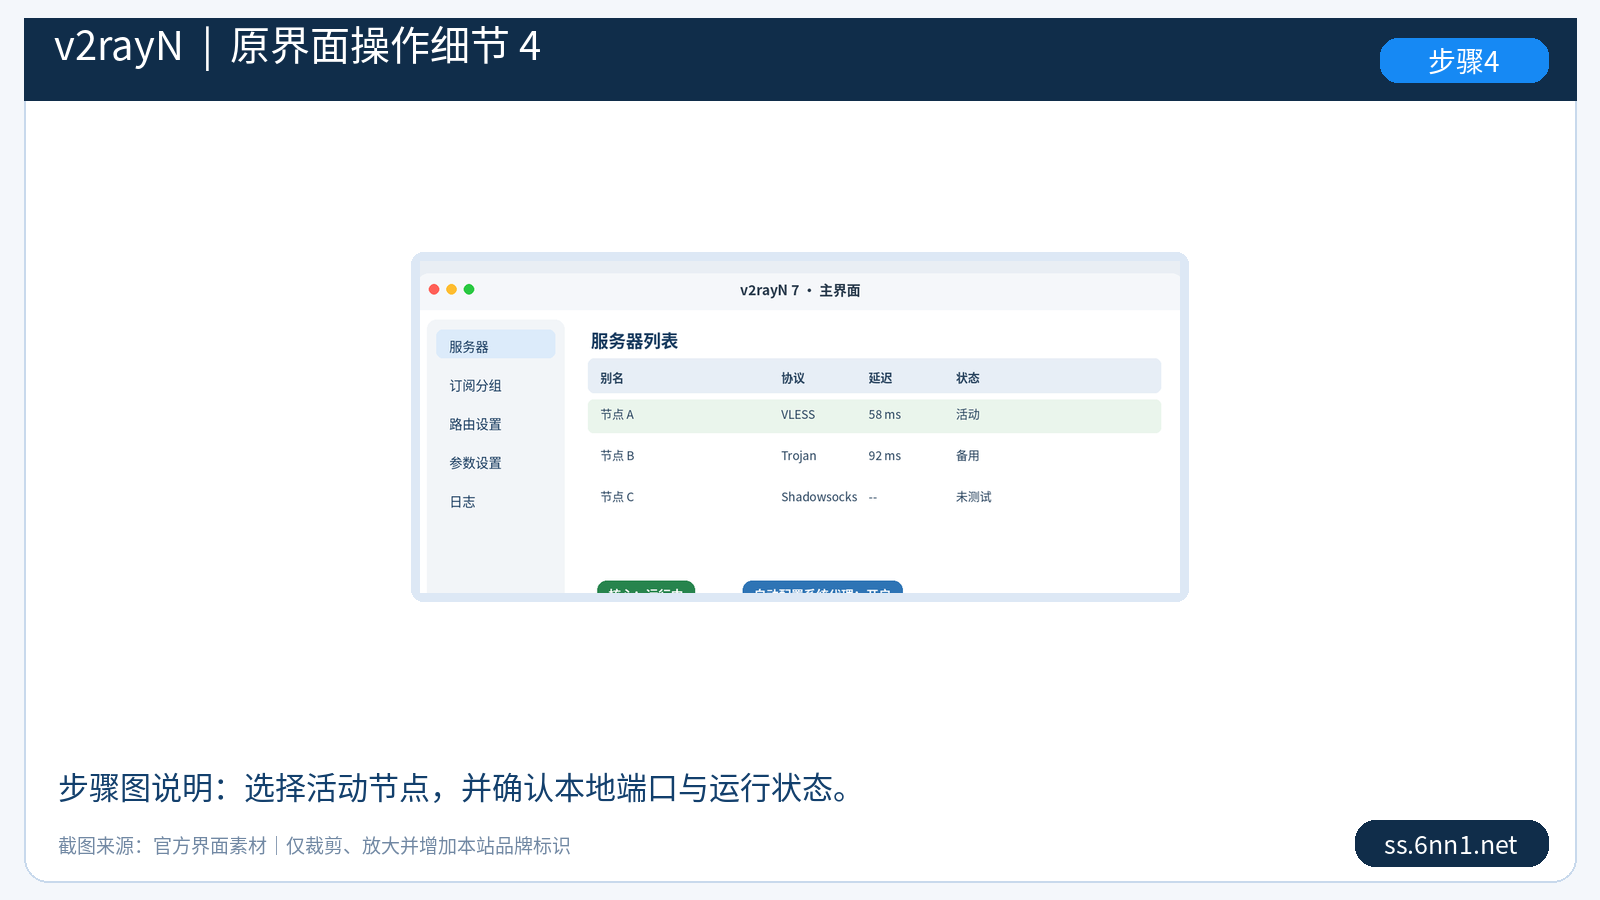Click the 活动 status of 节点 A
This screenshot has height=900, width=1600.
[967, 415]
